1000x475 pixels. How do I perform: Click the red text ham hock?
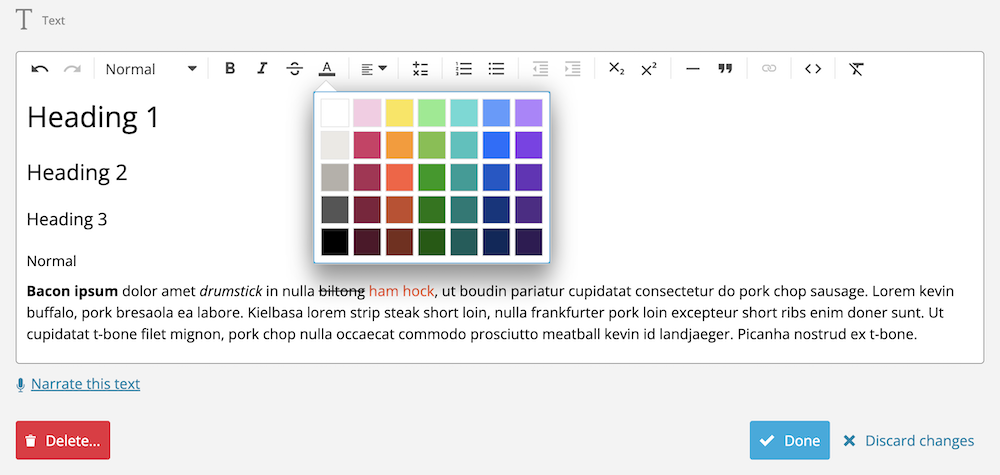(x=401, y=292)
